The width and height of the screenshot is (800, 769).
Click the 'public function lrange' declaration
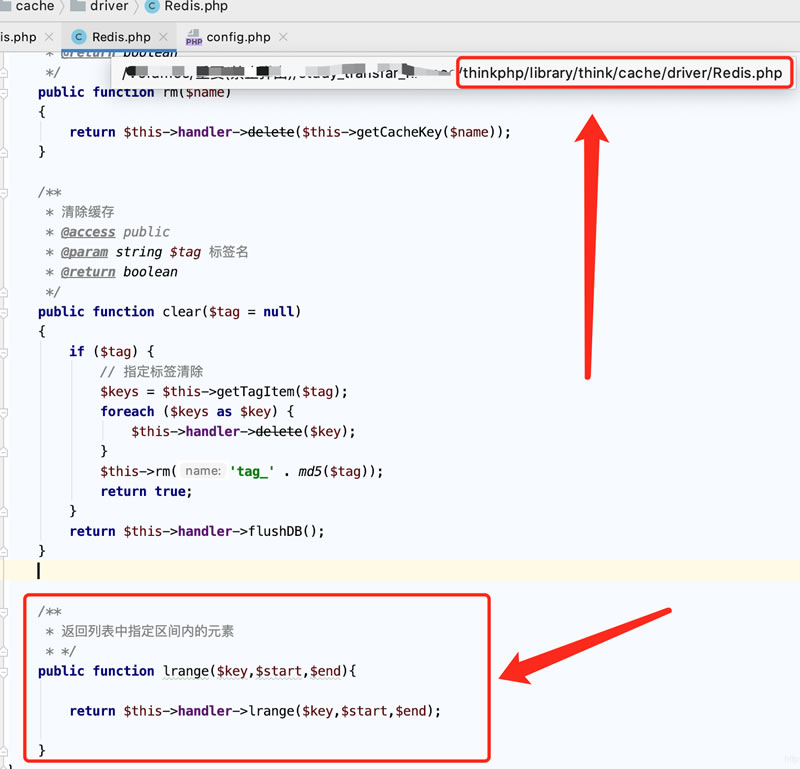point(197,671)
